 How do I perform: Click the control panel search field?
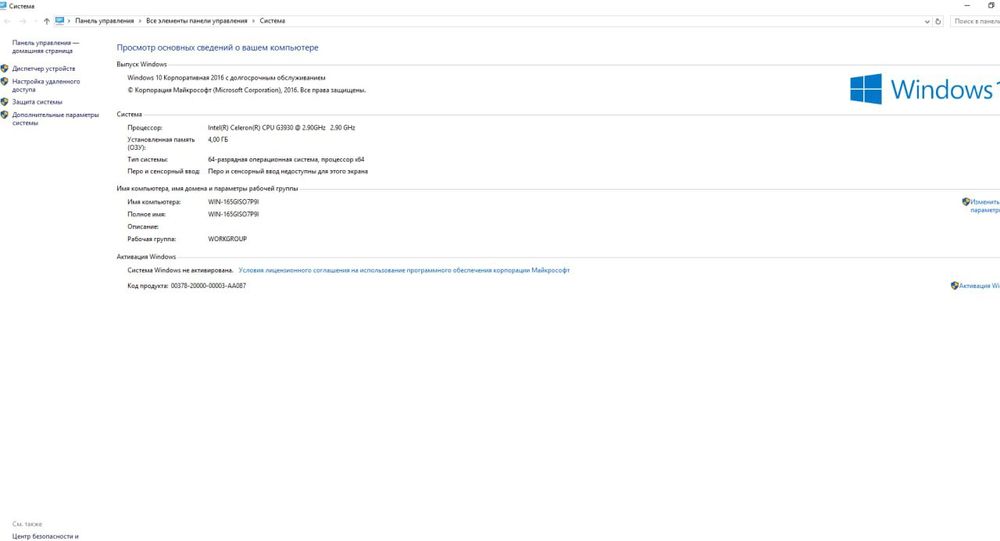pos(976,22)
